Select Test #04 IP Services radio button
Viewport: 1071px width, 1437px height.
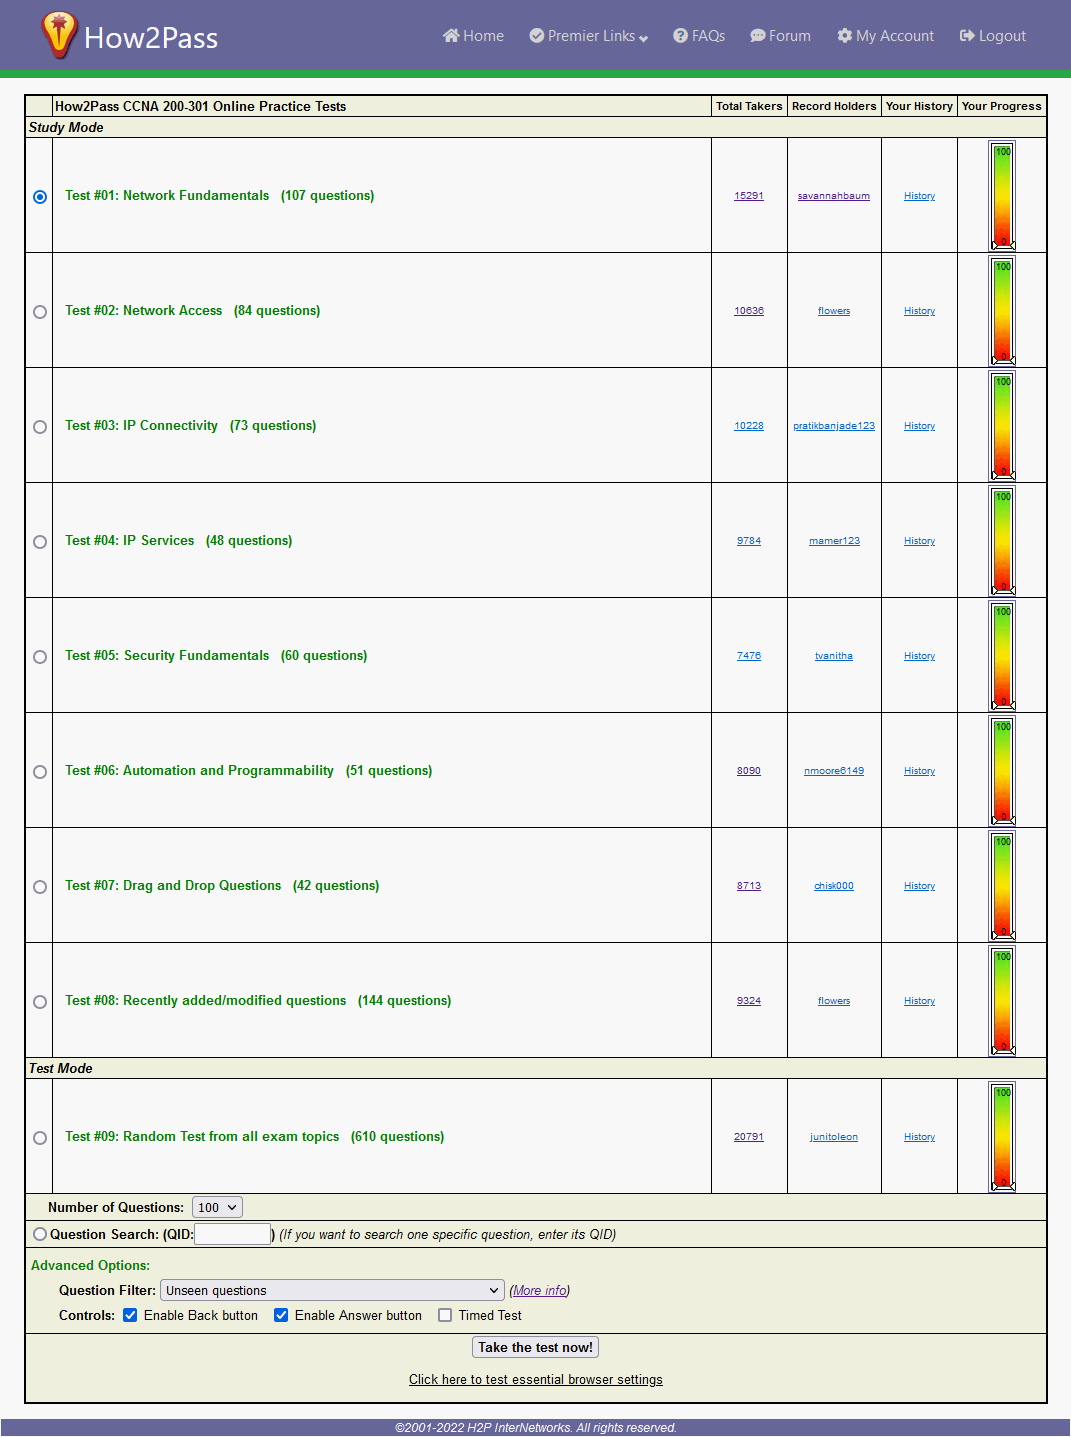point(40,542)
